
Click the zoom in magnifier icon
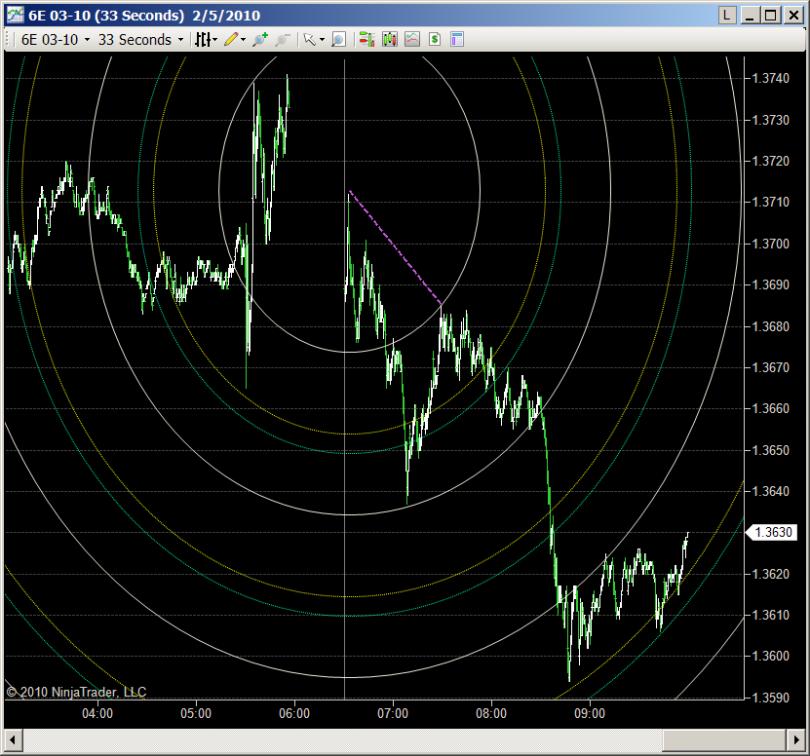[259, 39]
